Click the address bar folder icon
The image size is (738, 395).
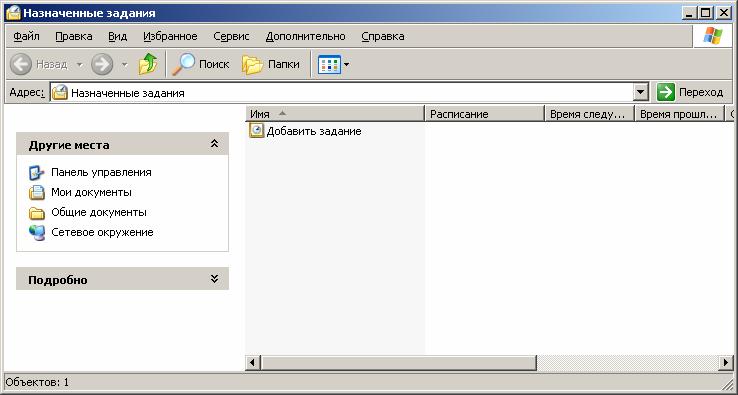60,93
